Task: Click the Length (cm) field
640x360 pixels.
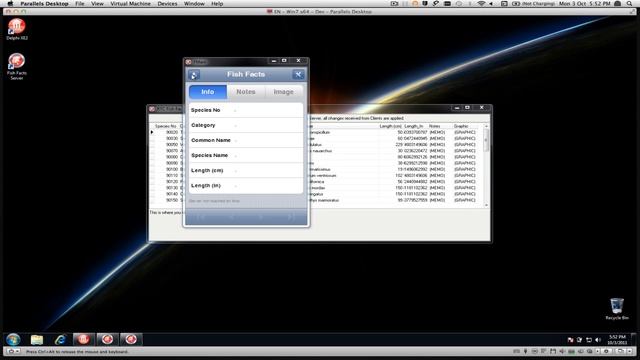Action: coord(246,171)
